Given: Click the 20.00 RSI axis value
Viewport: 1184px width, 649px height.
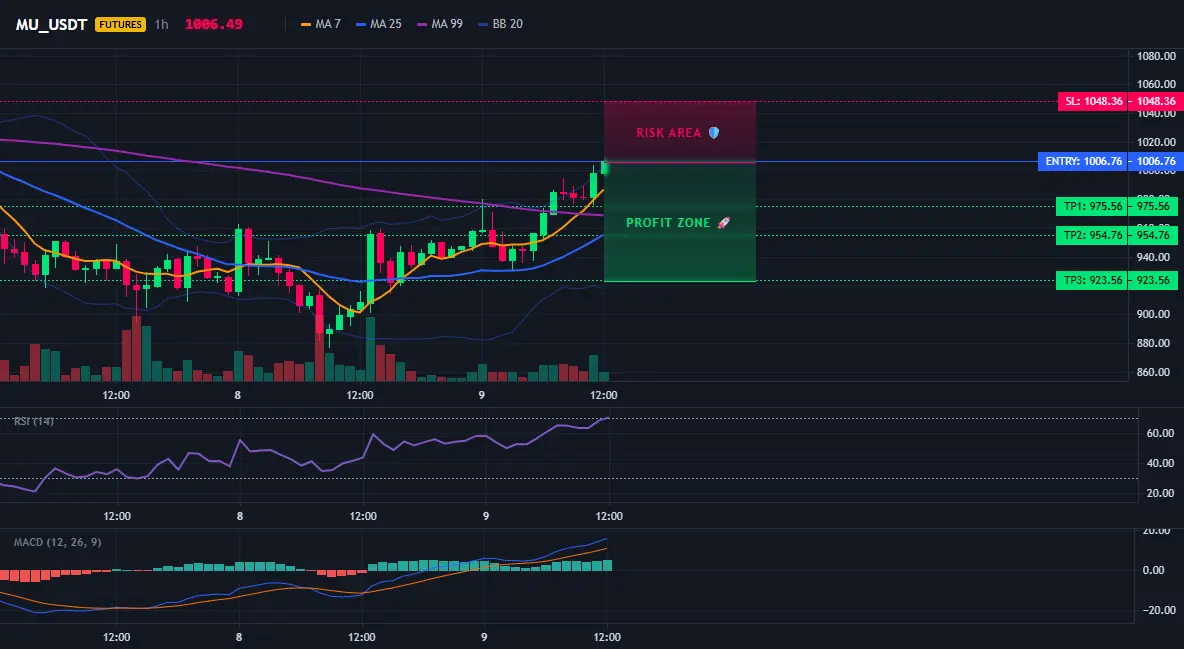Looking at the screenshot, I should coord(1161,493).
